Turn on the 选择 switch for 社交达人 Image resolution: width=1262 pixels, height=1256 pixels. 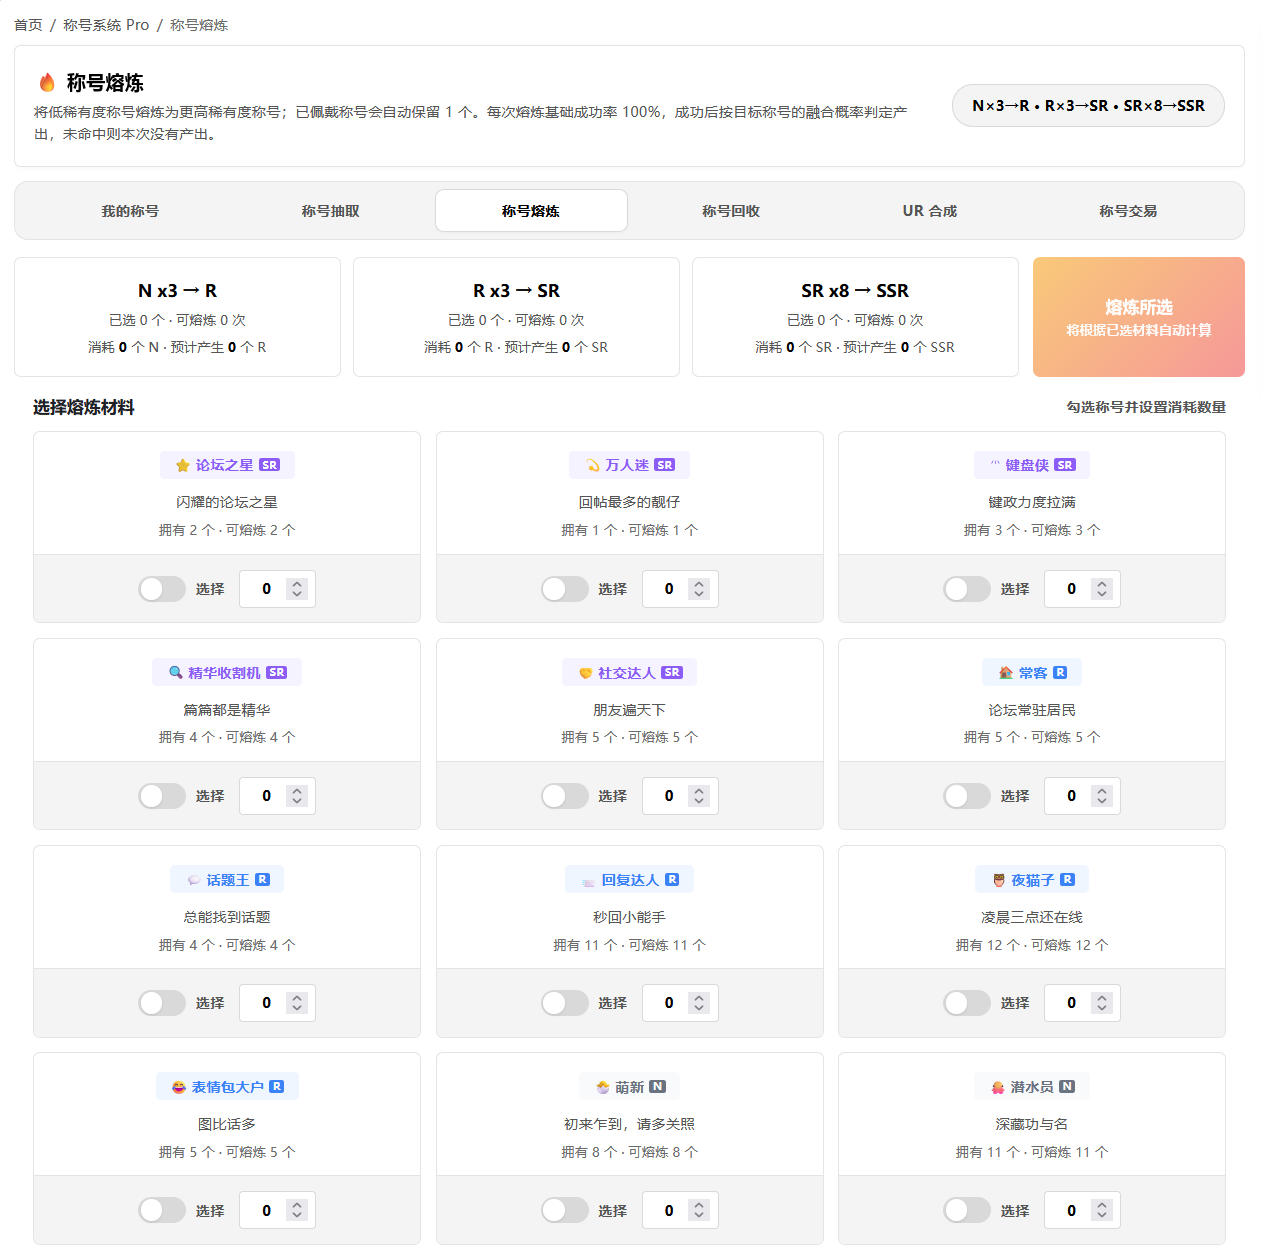pos(565,796)
